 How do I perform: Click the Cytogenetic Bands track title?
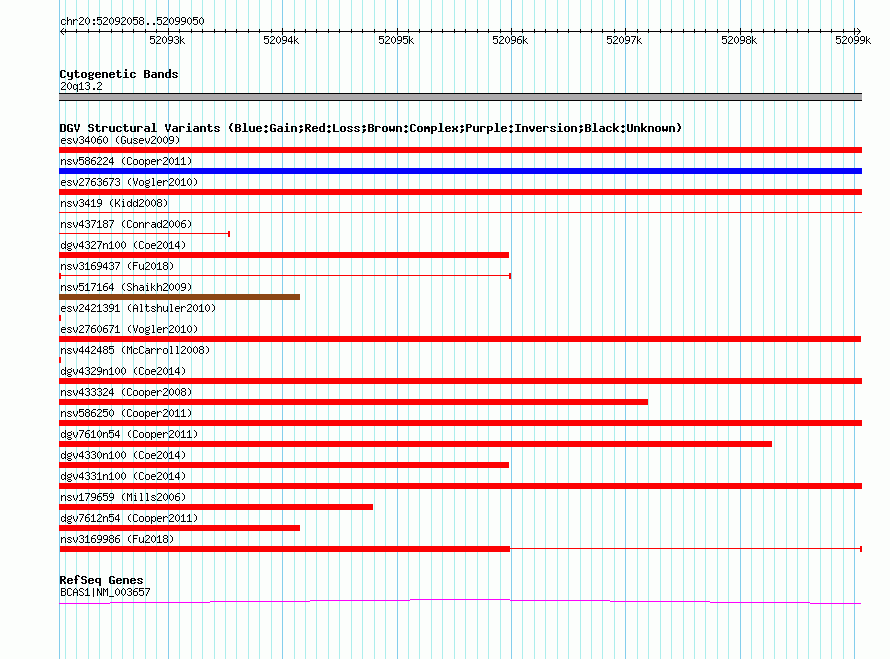tap(119, 74)
